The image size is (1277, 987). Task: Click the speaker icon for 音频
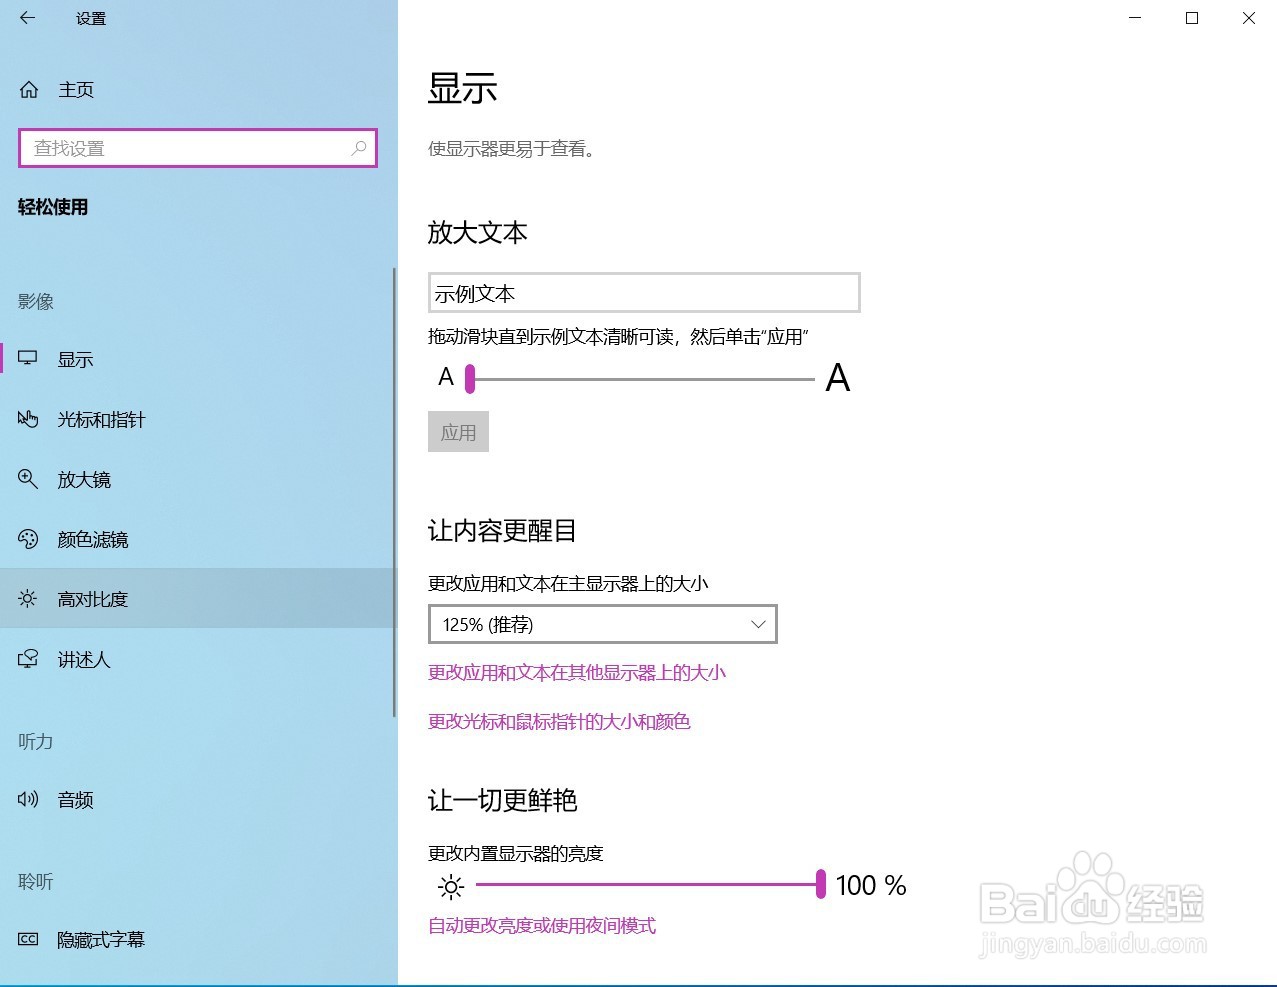[28, 799]
